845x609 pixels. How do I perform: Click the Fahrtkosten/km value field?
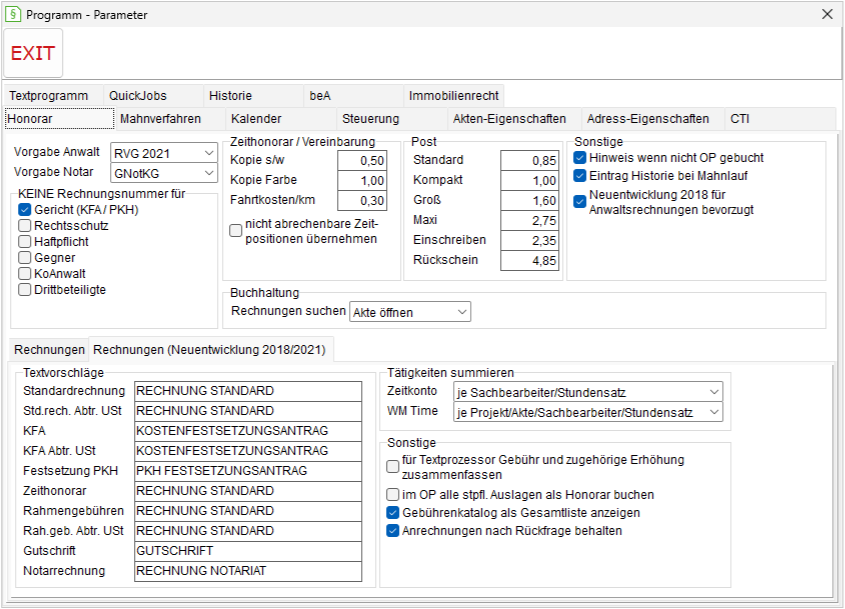362,200
